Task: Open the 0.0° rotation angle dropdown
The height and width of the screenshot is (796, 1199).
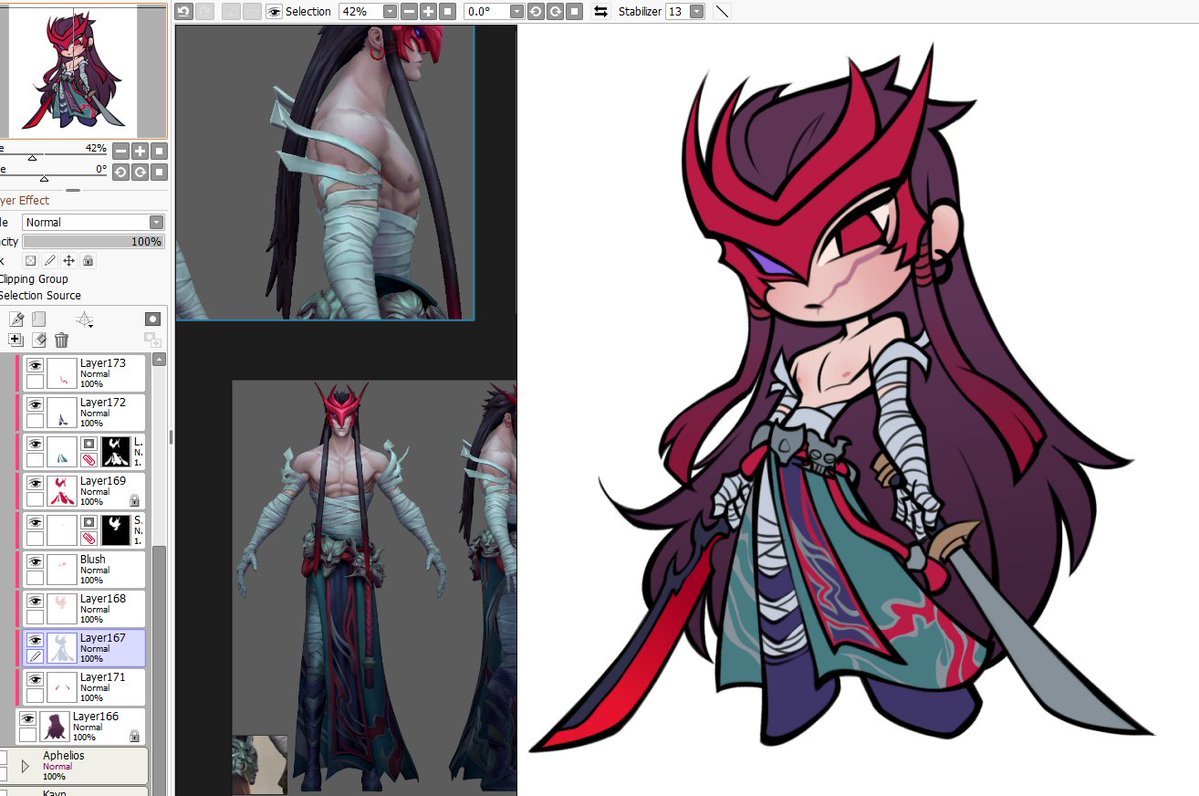Action: click(x=517, y=11)
